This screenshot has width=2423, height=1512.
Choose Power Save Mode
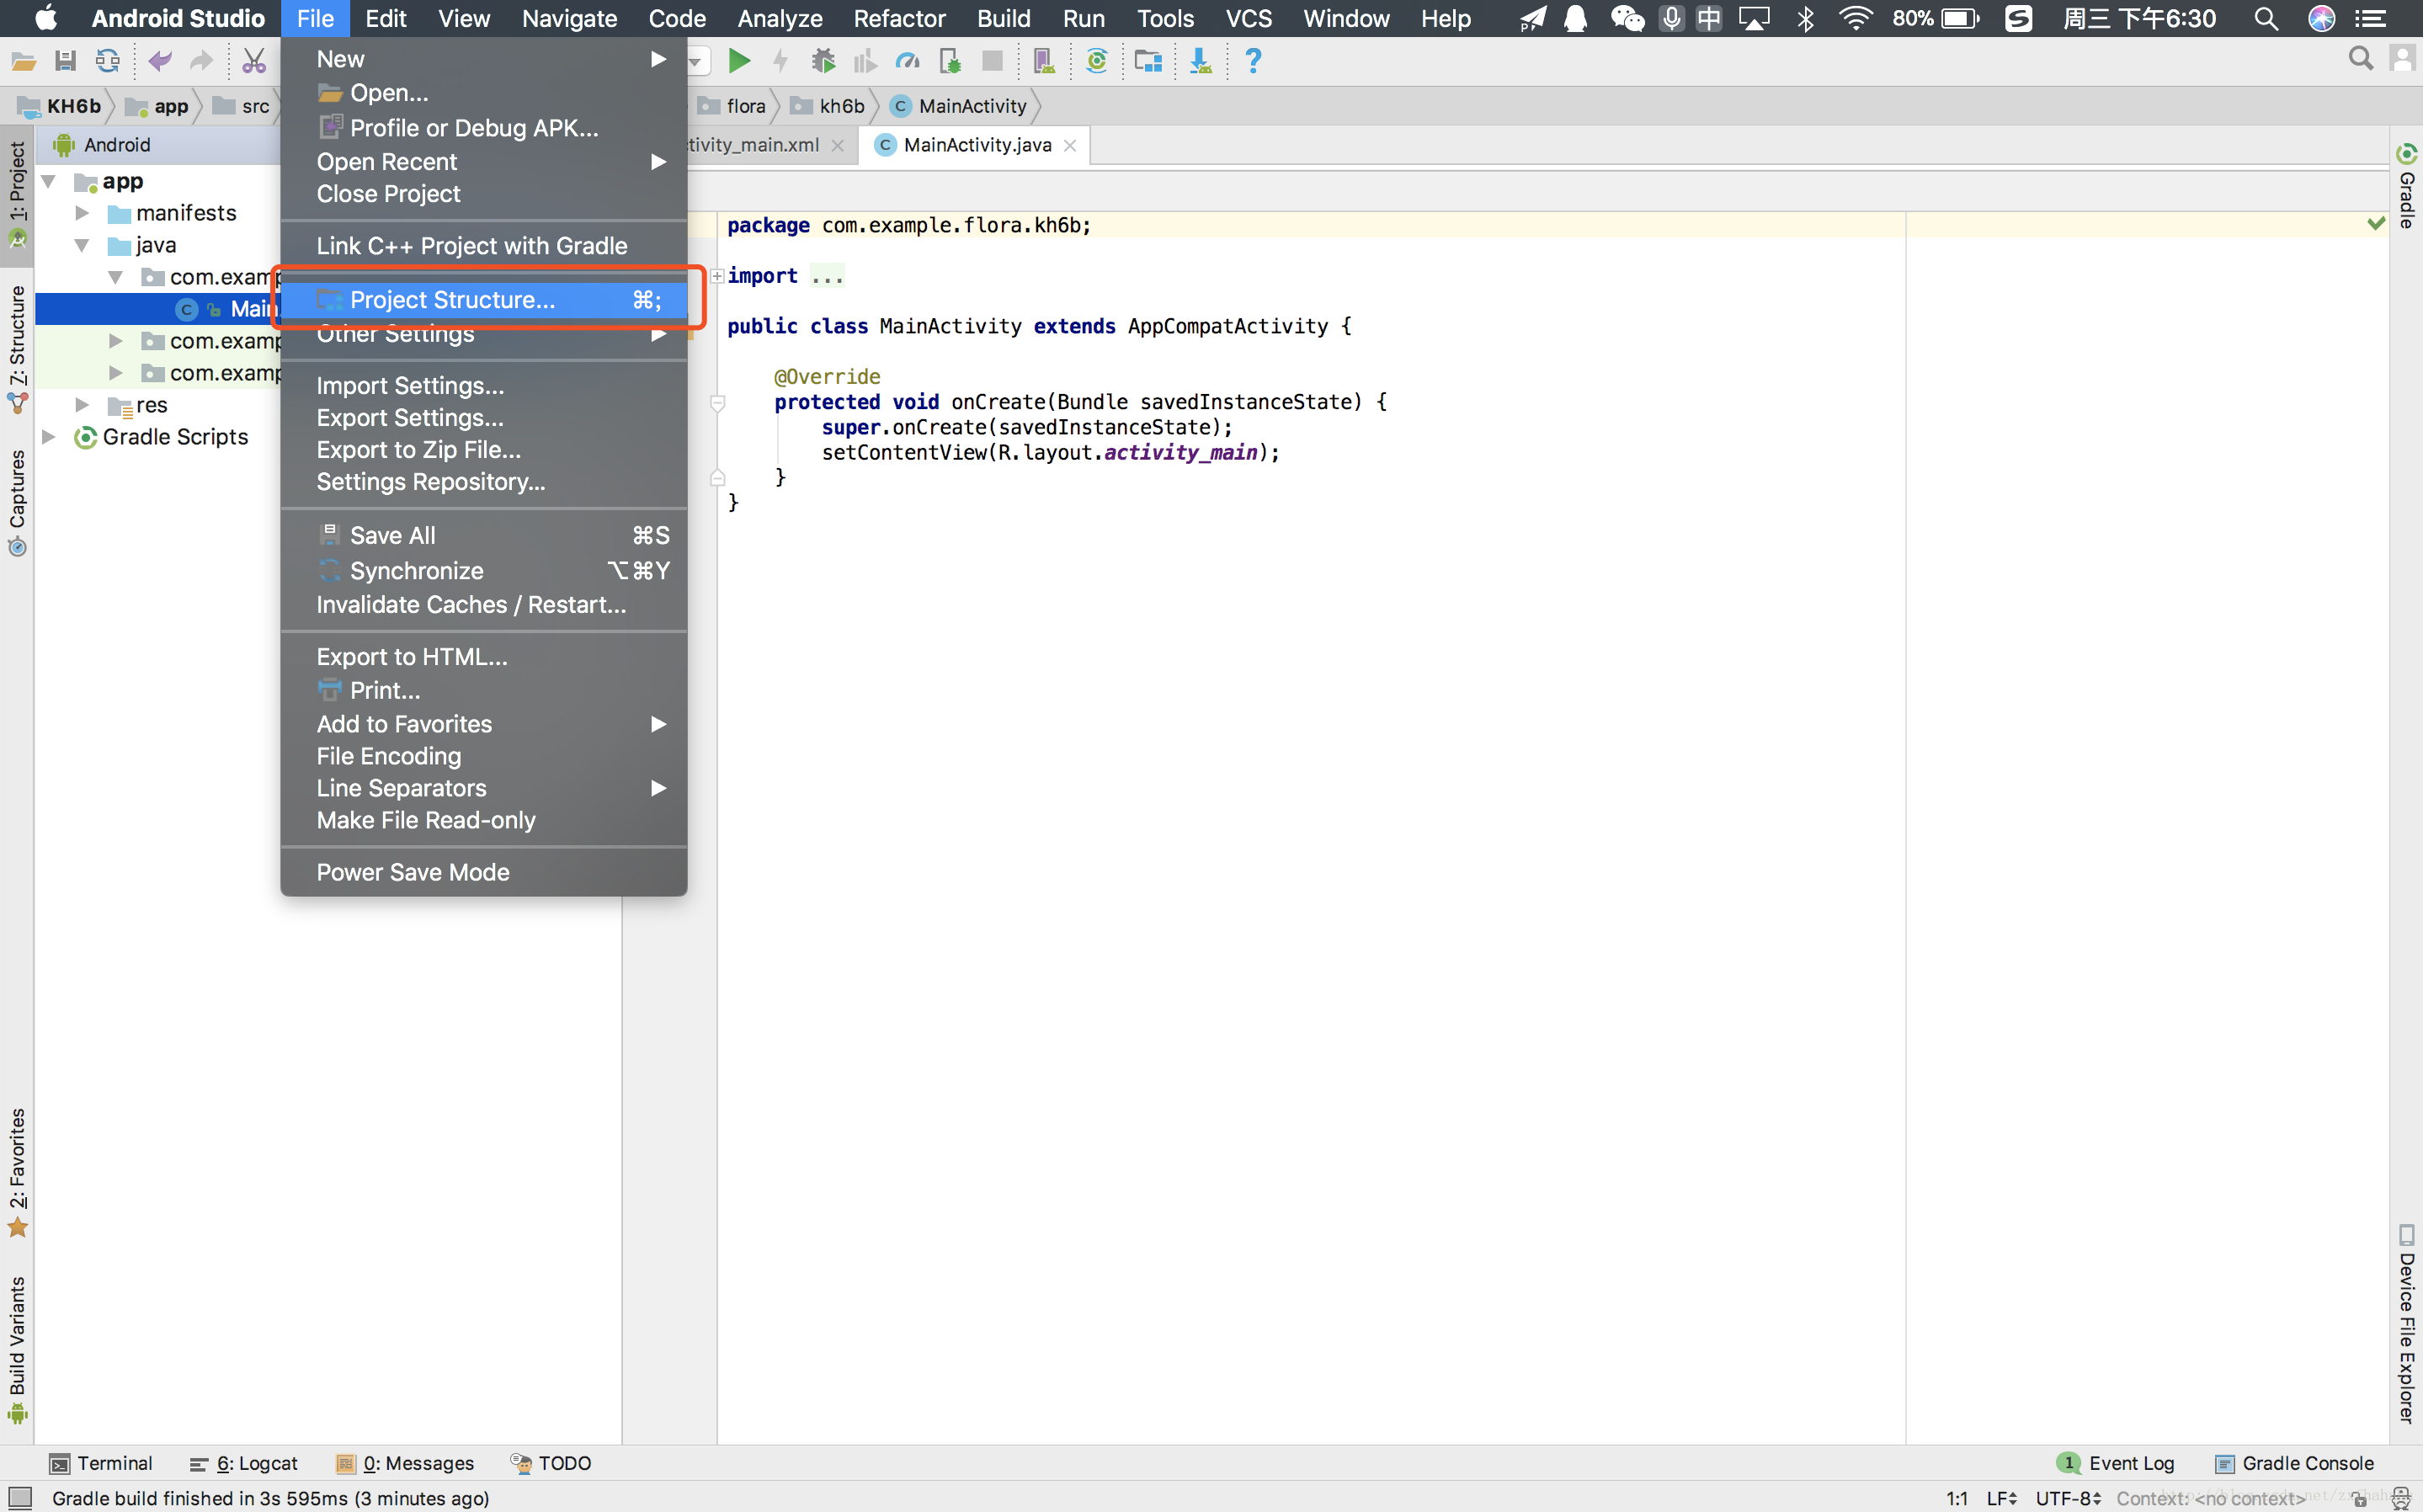tap(484, 873)
